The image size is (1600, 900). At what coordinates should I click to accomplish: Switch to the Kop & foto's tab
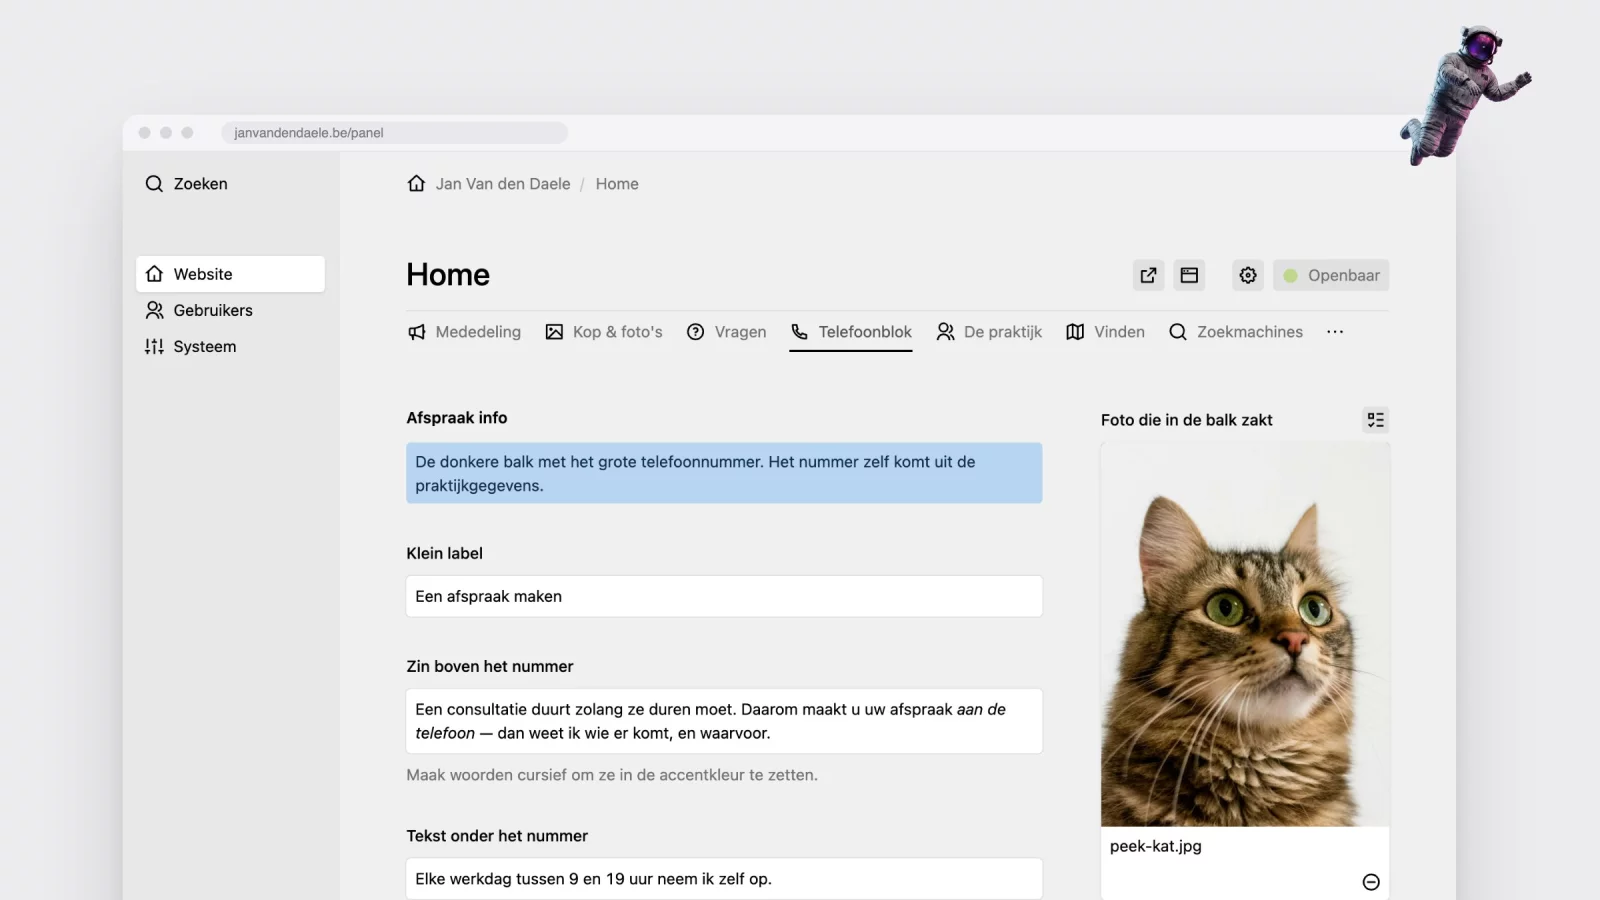pyautogui.click(x=604, y=332)
